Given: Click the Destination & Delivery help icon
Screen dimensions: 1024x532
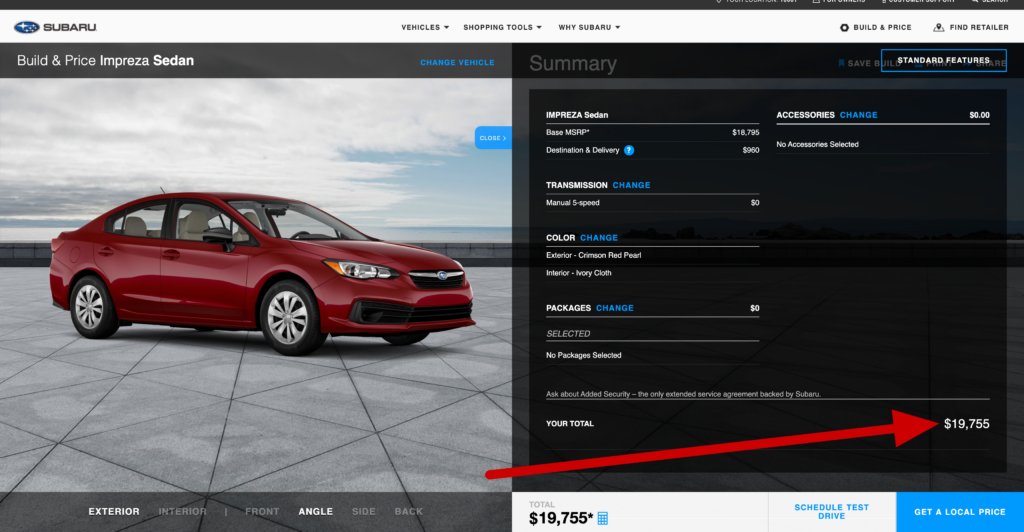Looking at the screenshot, I should tap(629, 150).
